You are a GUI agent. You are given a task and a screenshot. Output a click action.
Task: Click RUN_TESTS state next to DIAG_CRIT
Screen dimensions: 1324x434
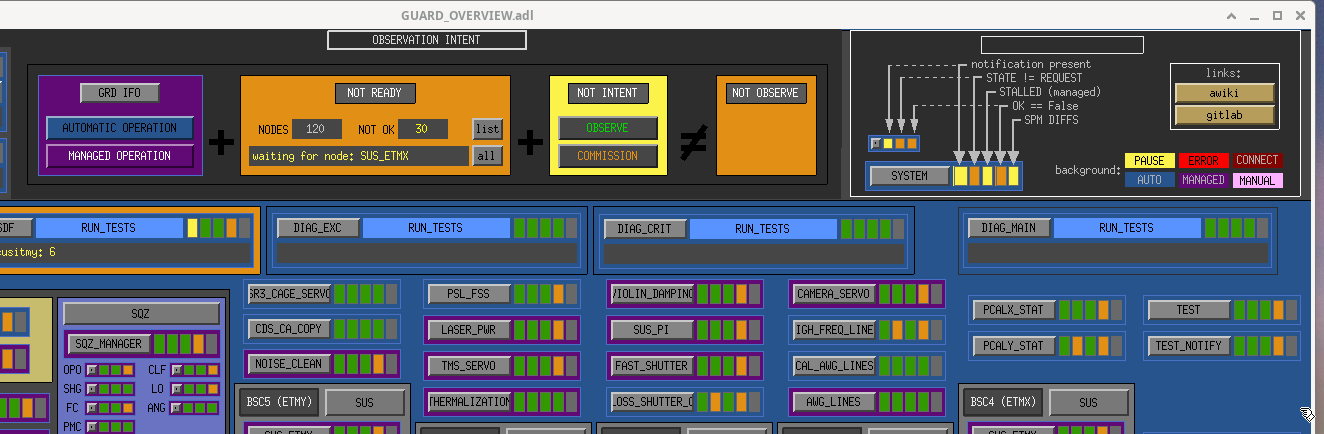click(762, 228)
